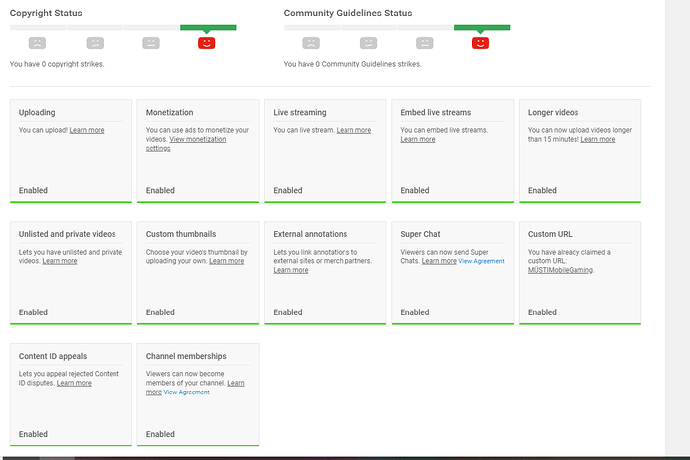
Task: Click View Agreement in Channel memberships card
Action: tap(187, 392)
